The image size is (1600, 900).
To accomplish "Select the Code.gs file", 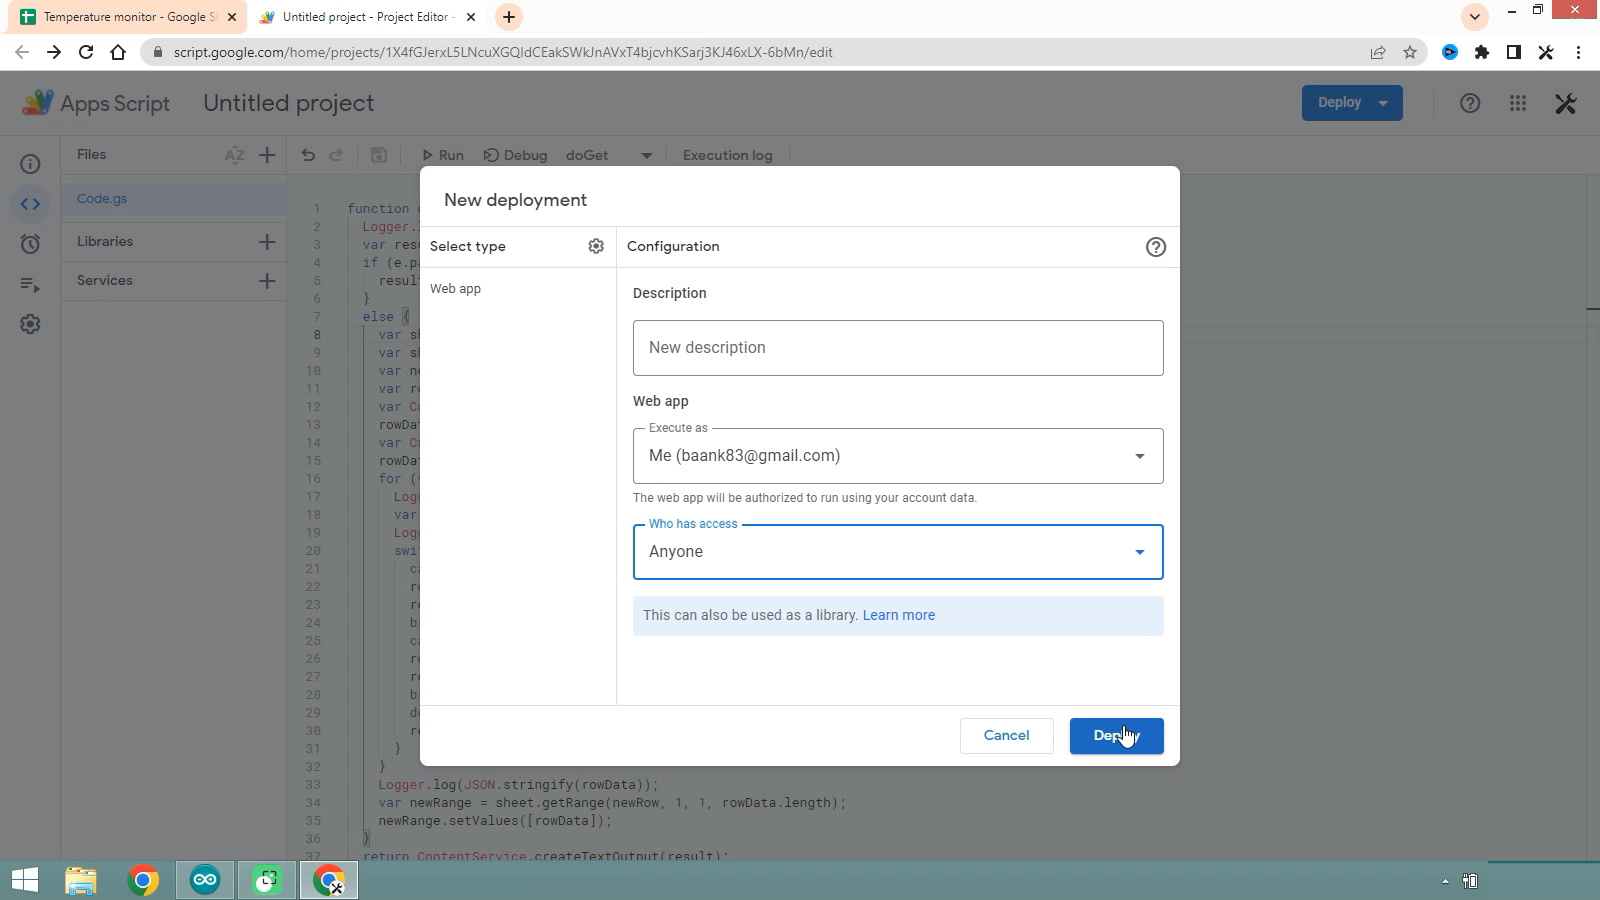I will coord(174,199).
